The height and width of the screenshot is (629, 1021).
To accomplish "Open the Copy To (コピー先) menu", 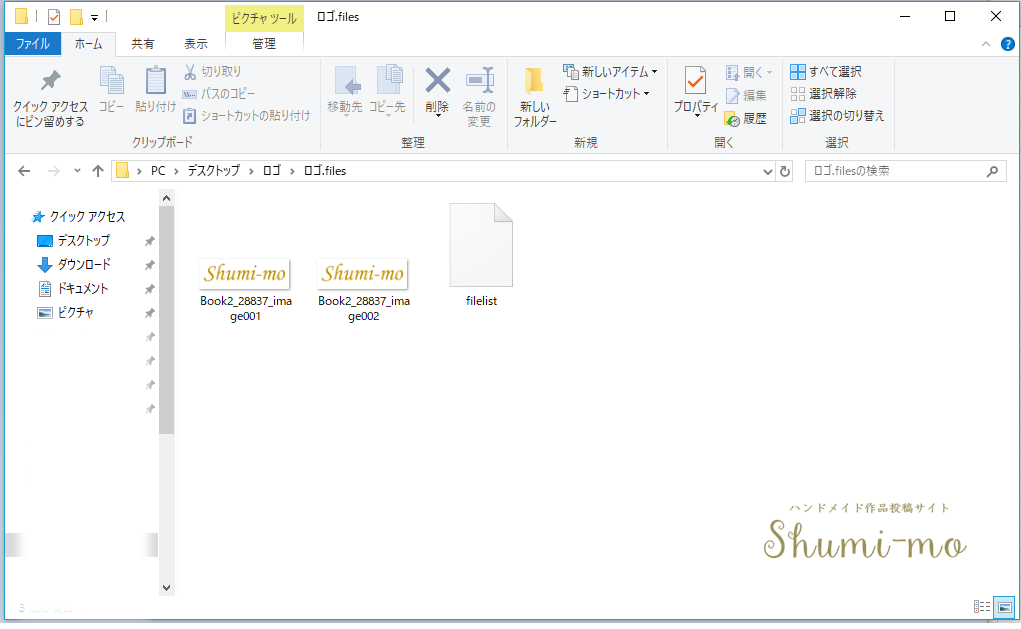I will 388,90.
